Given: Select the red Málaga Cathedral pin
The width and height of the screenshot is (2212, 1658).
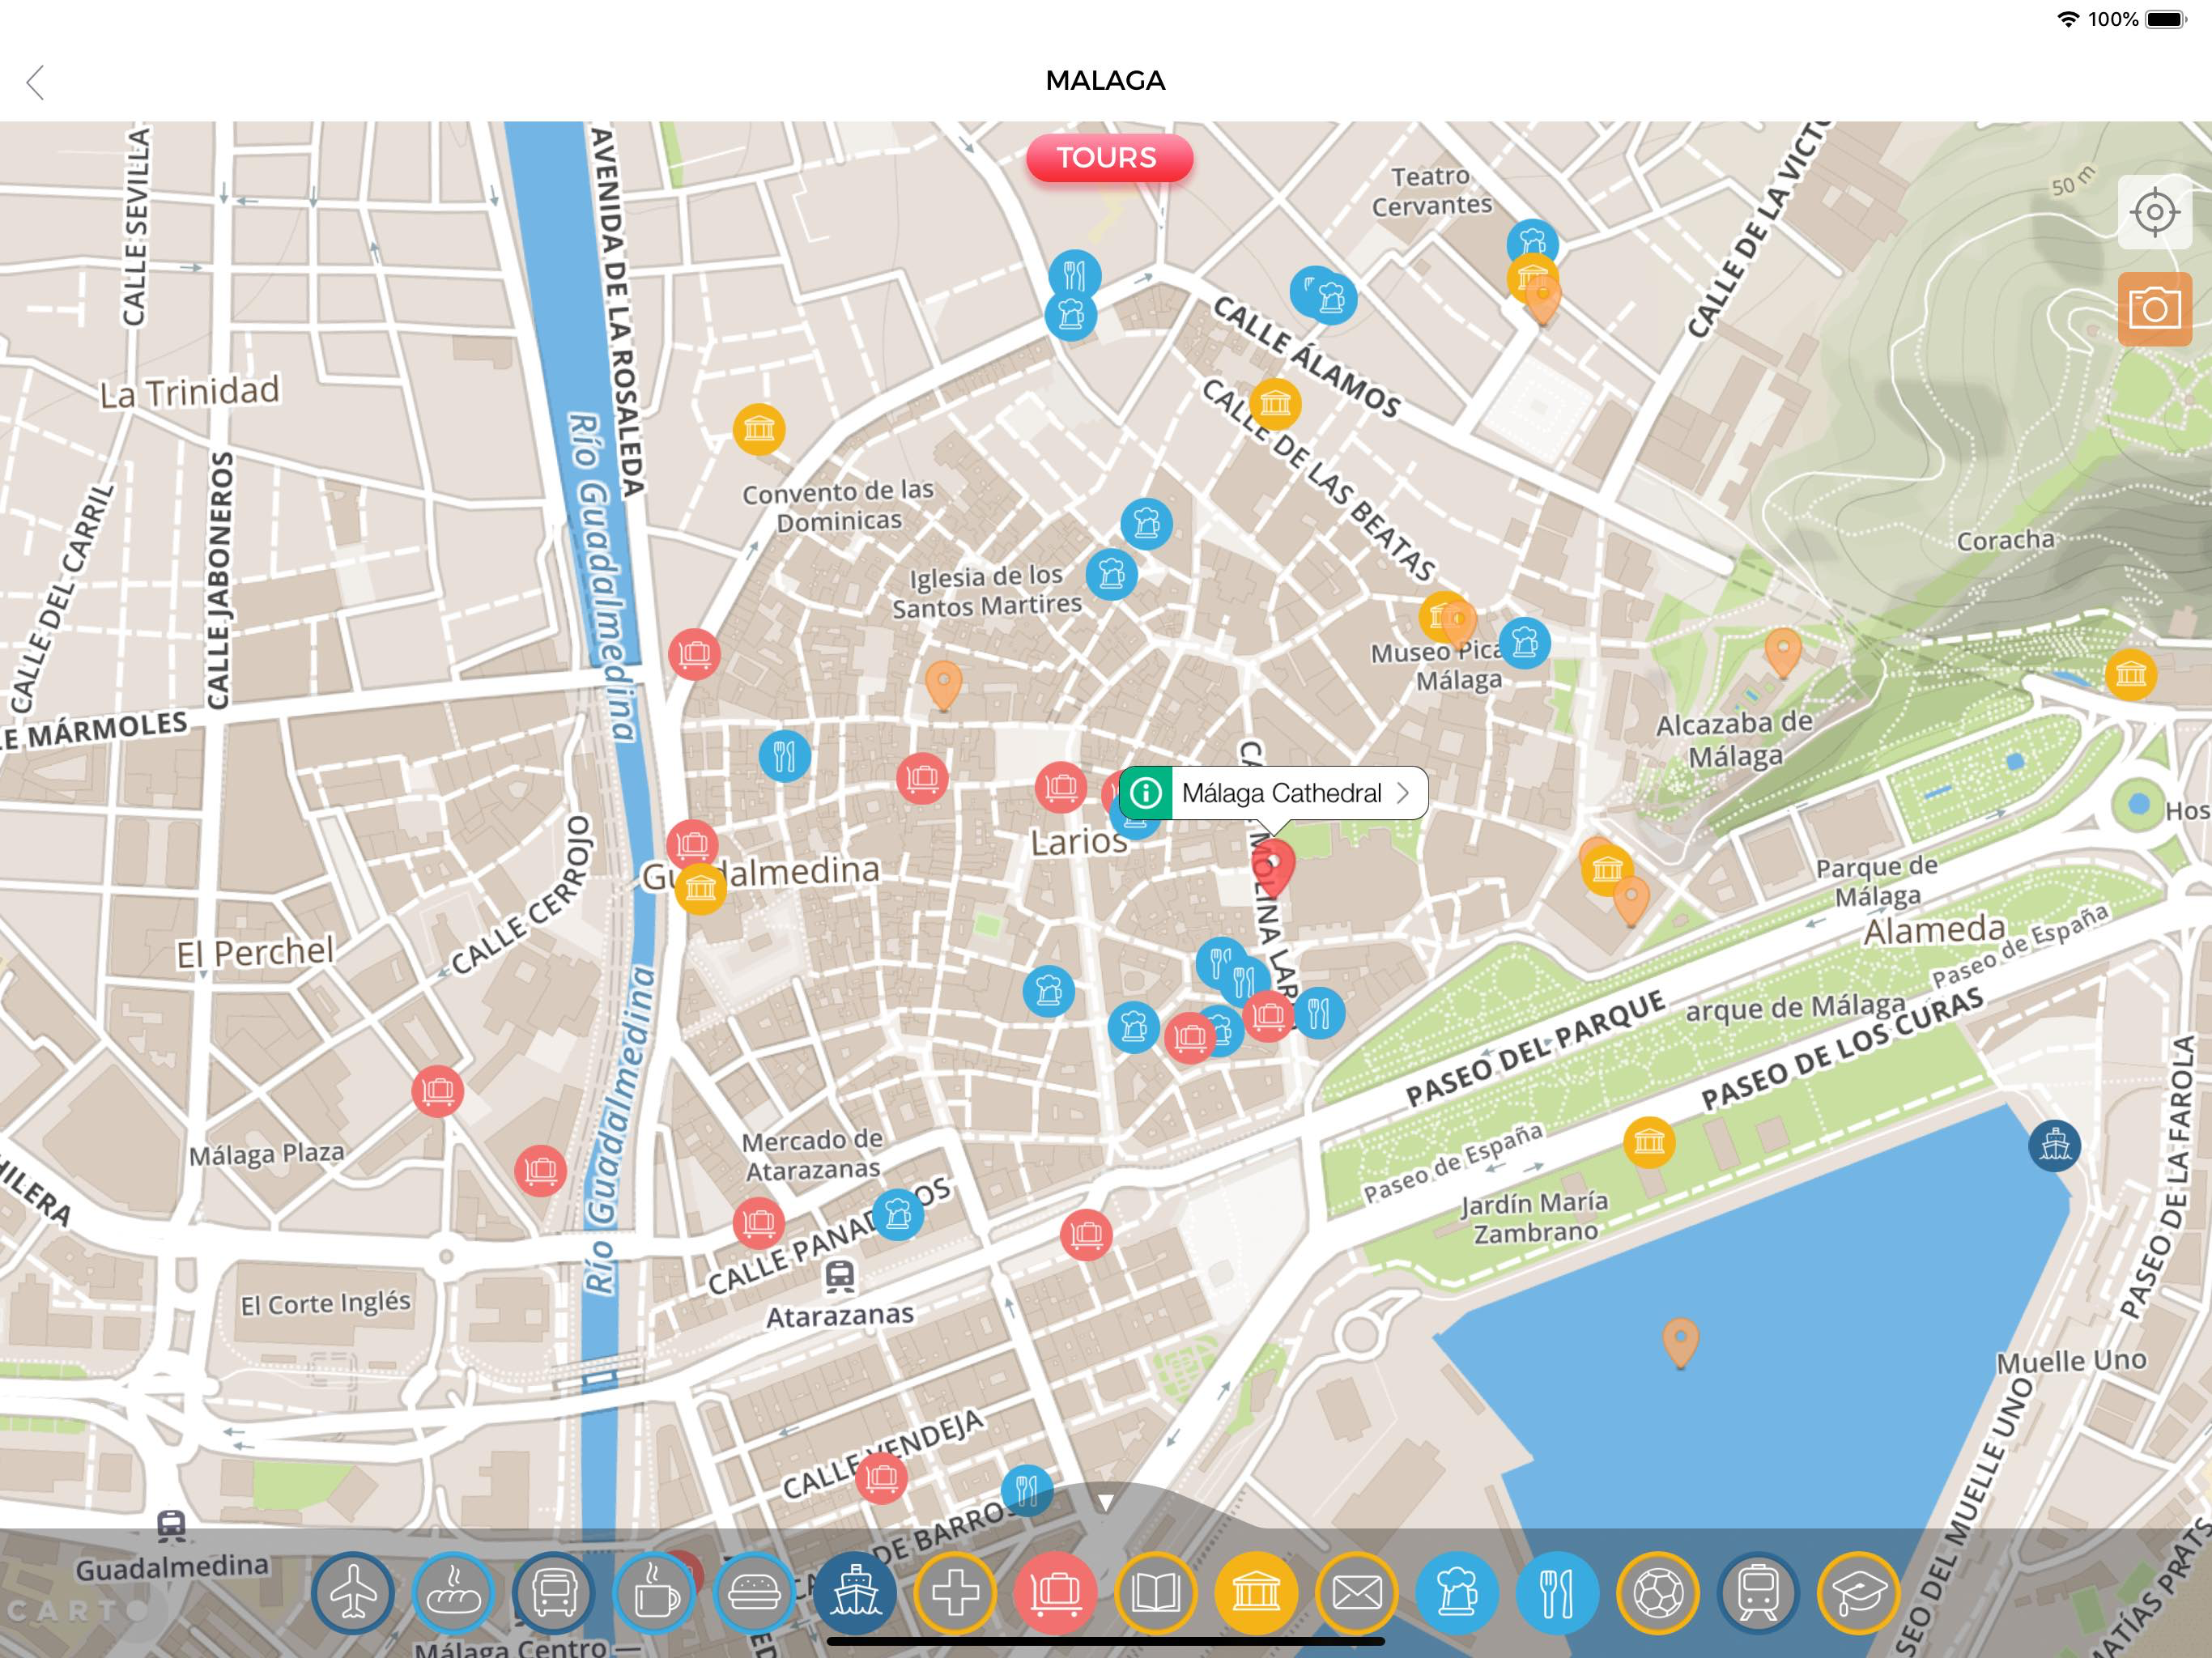Looking at the screenshot, I should coord(1274,867).
